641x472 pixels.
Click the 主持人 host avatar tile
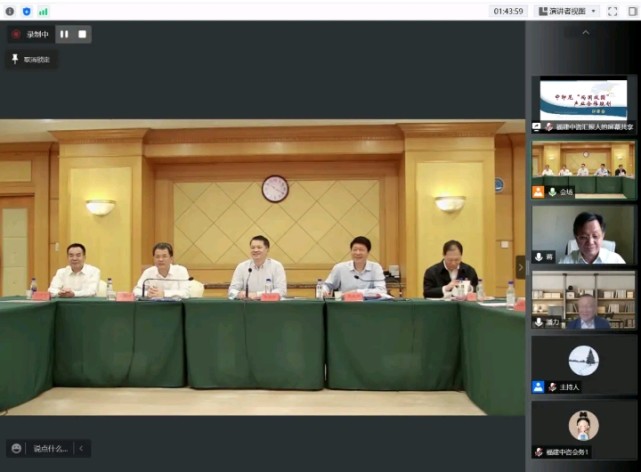[x=584, y=363]
